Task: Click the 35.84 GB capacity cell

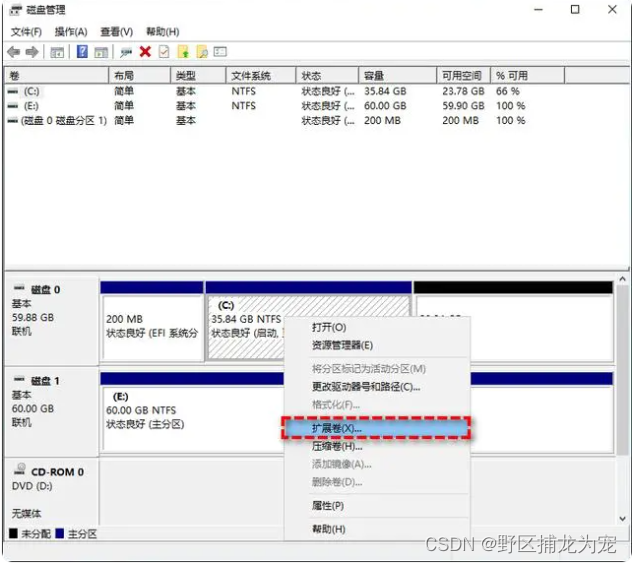Action: [x=385, y=91]
